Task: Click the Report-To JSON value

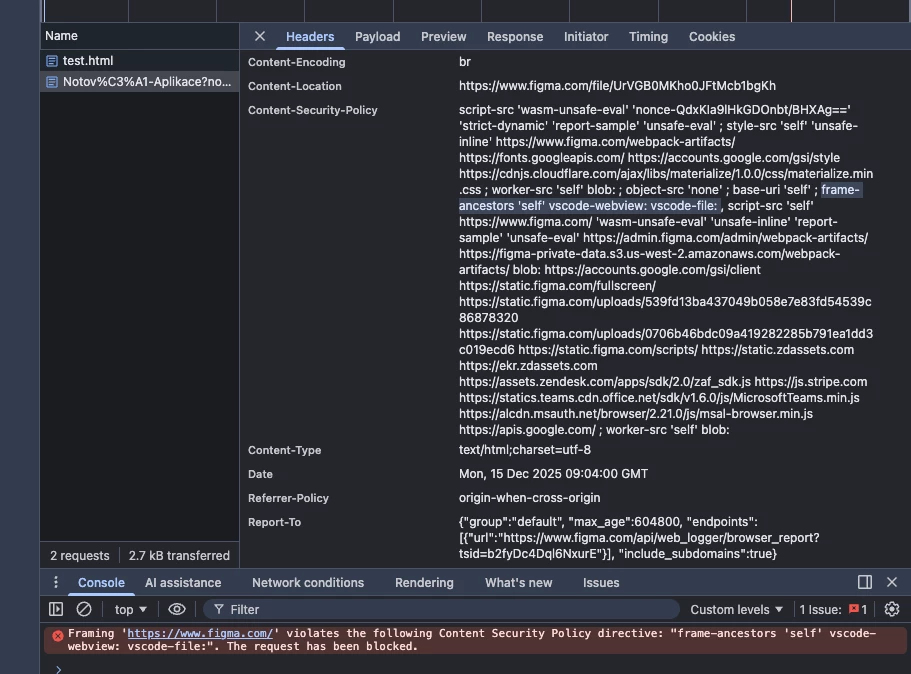Action: 639,537
